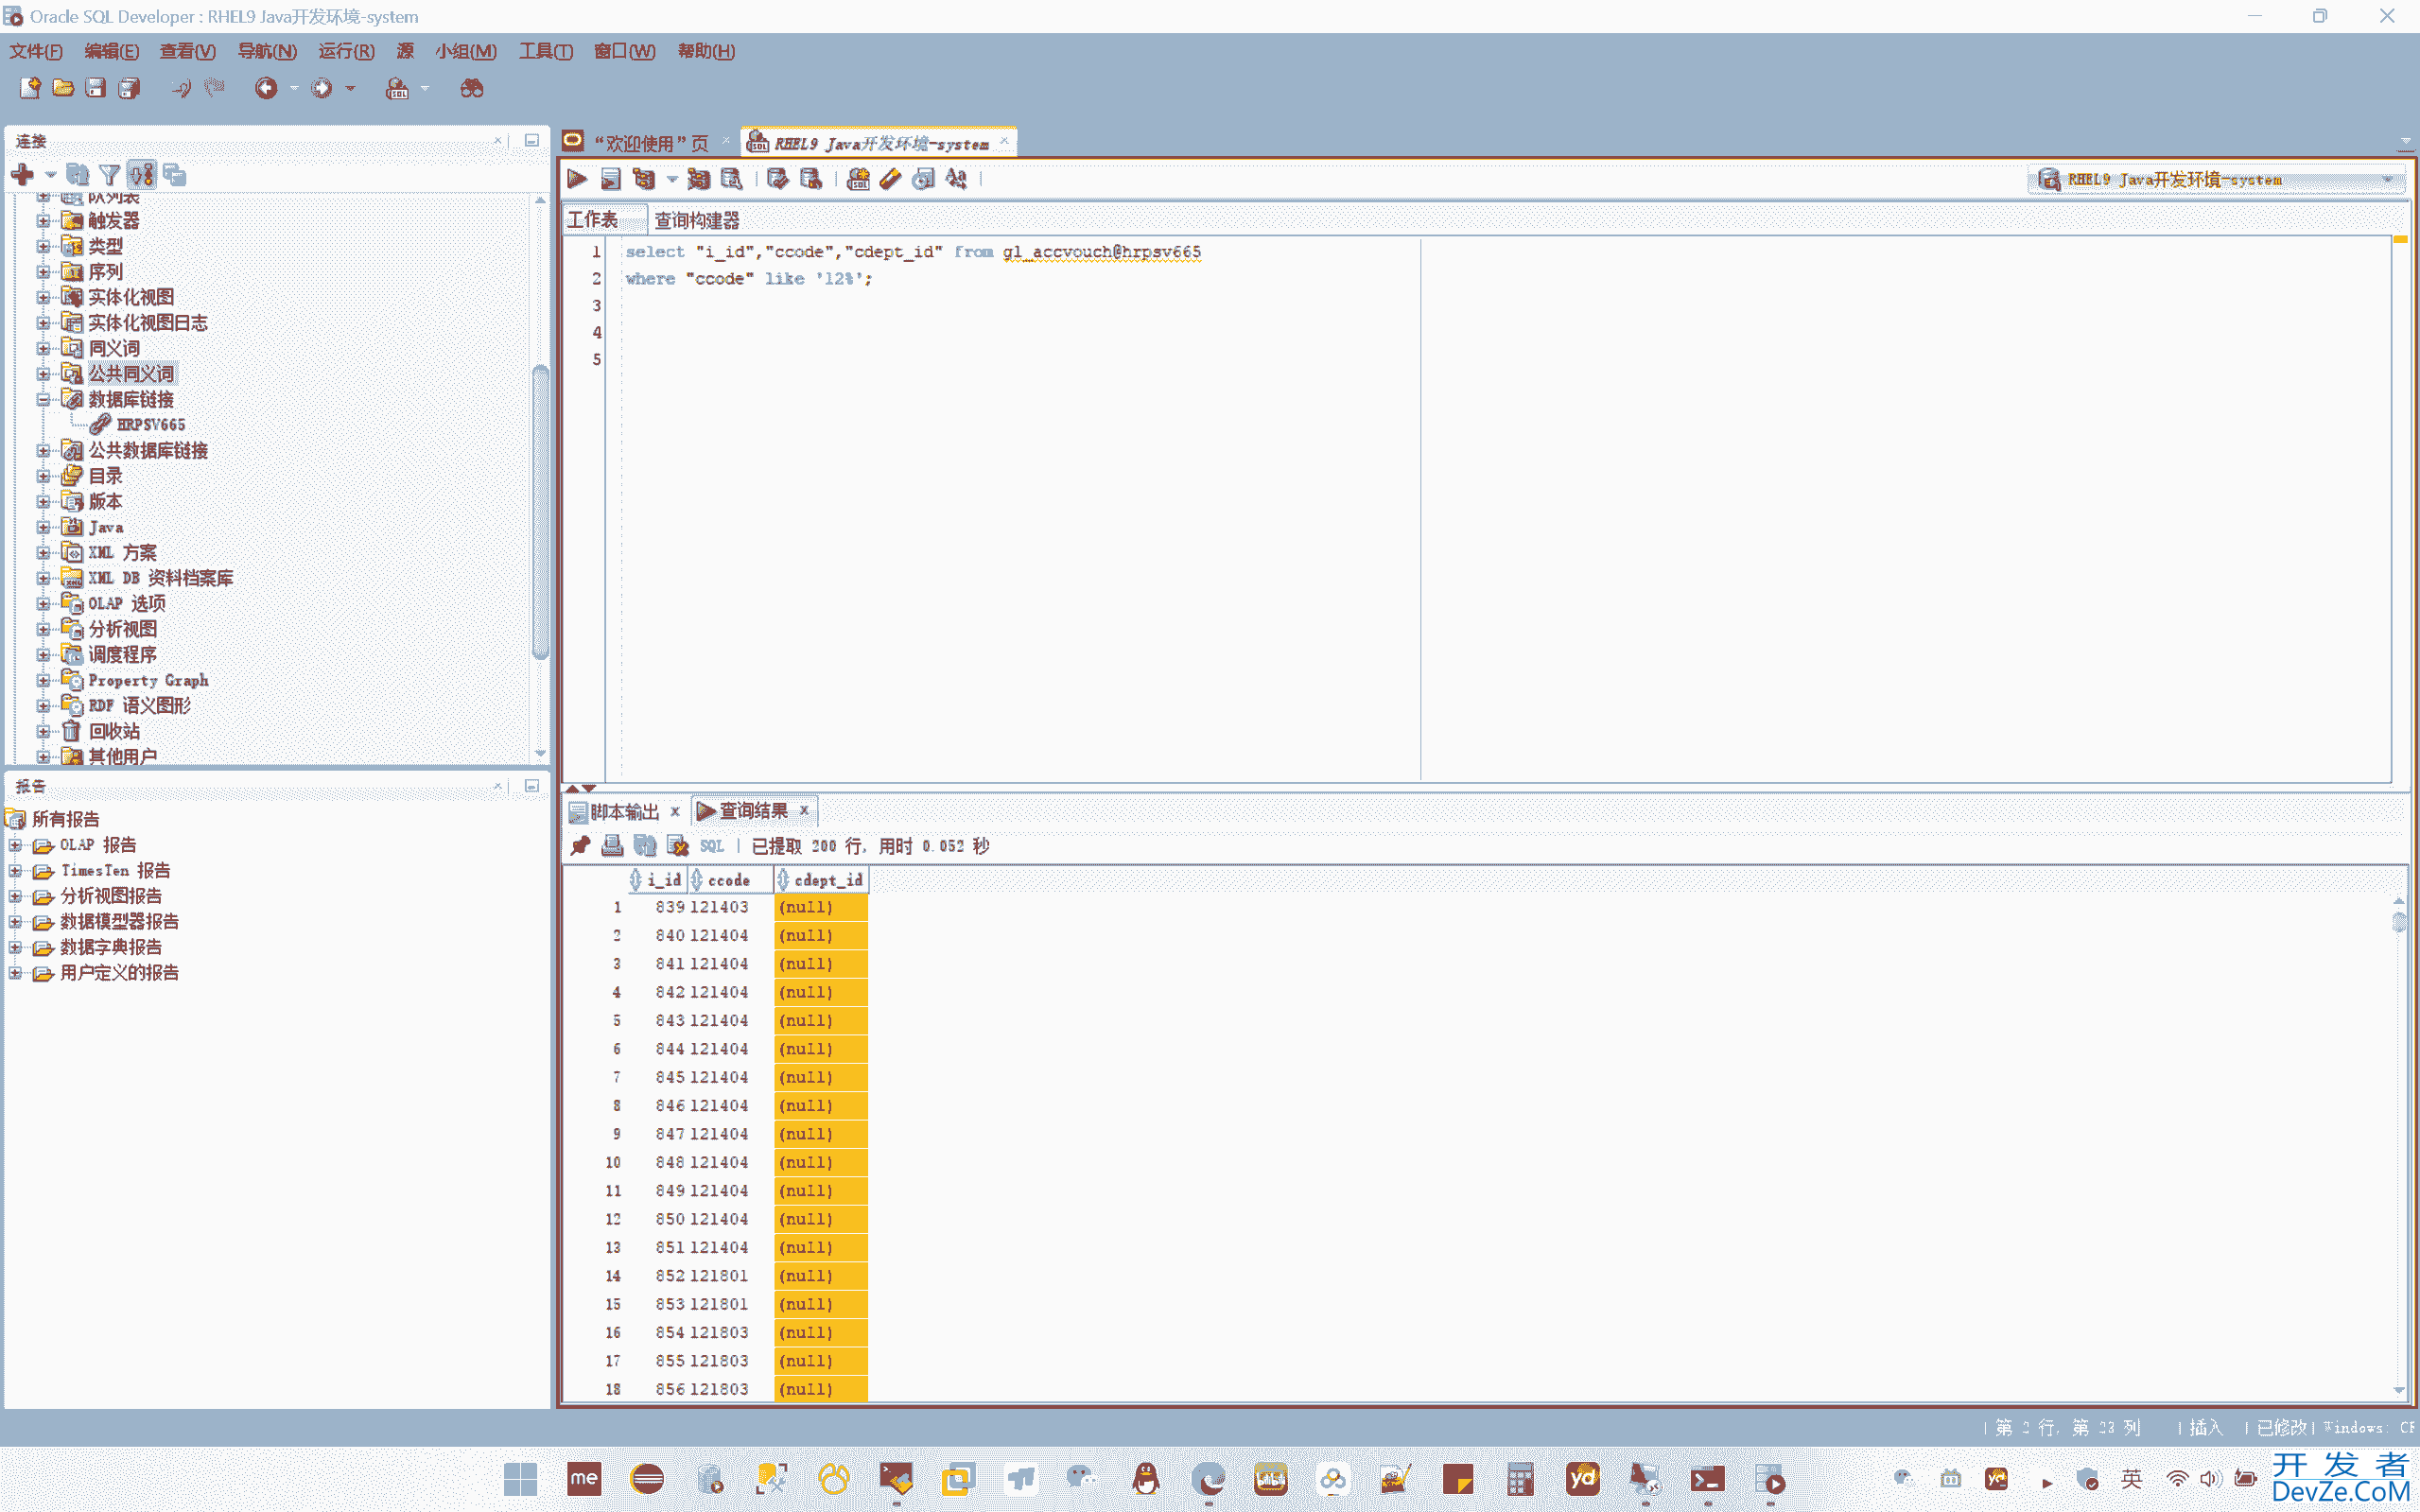Click the Back navigation arrow icon

pos(266,88)
